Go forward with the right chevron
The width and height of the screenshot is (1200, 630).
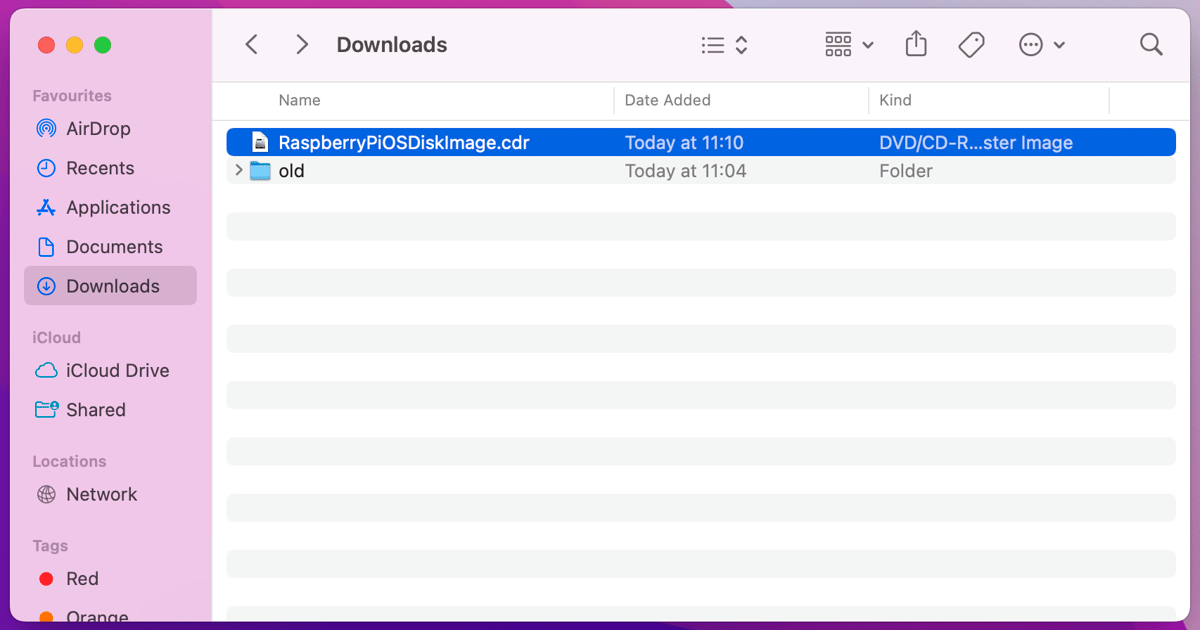click(x=302, y=45)
